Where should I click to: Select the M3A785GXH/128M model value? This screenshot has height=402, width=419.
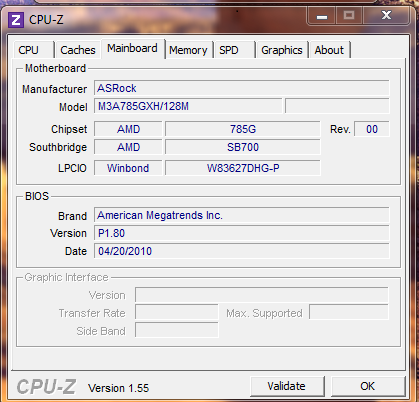[188, 106]
